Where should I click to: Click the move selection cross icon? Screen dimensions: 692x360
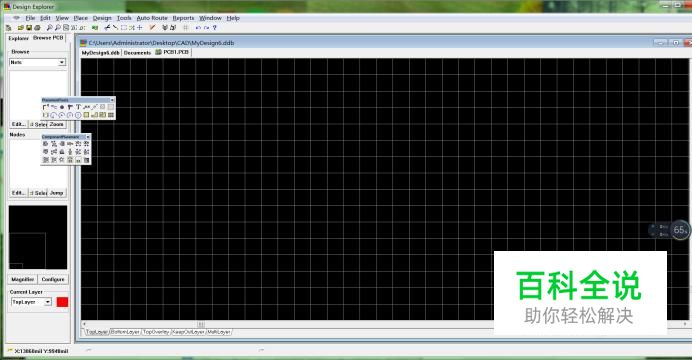click(x=139, y=28)
